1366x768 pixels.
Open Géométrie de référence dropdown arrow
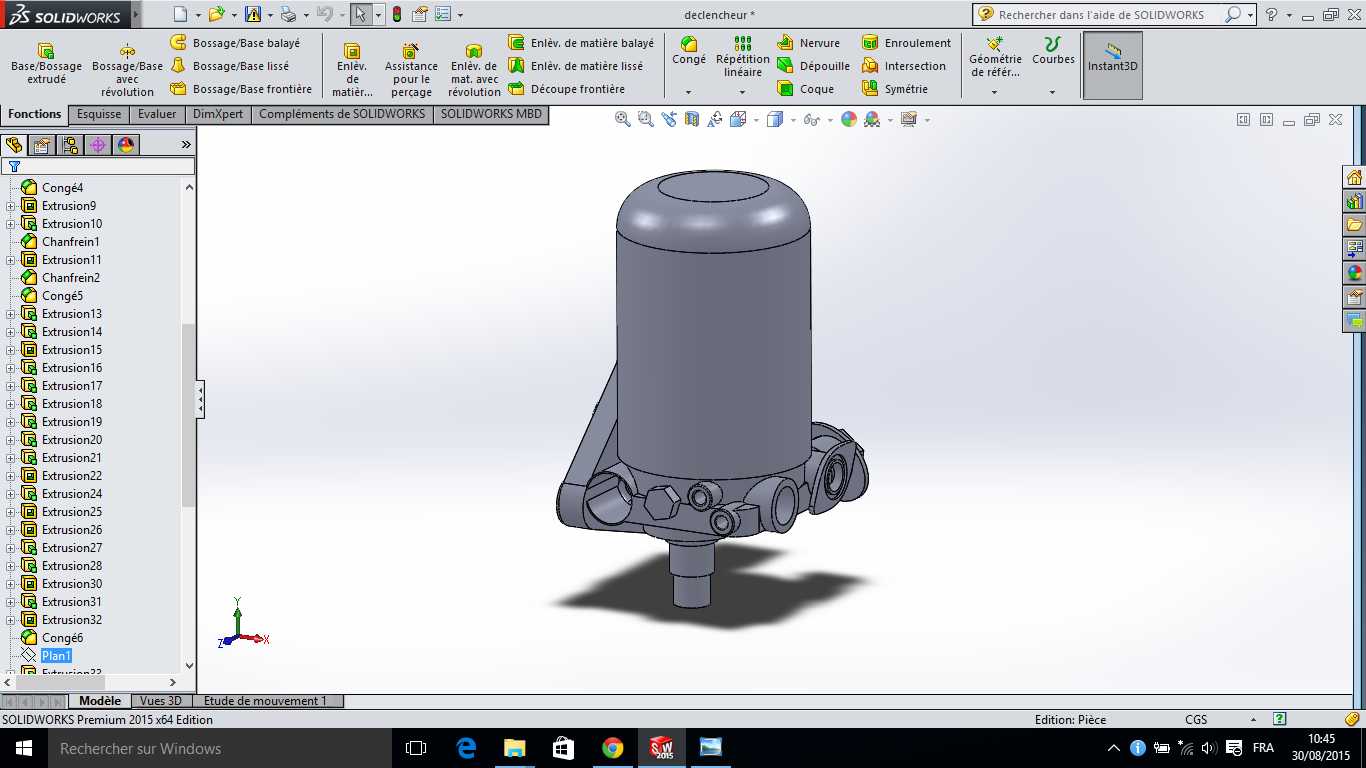(x=995, y=92)
